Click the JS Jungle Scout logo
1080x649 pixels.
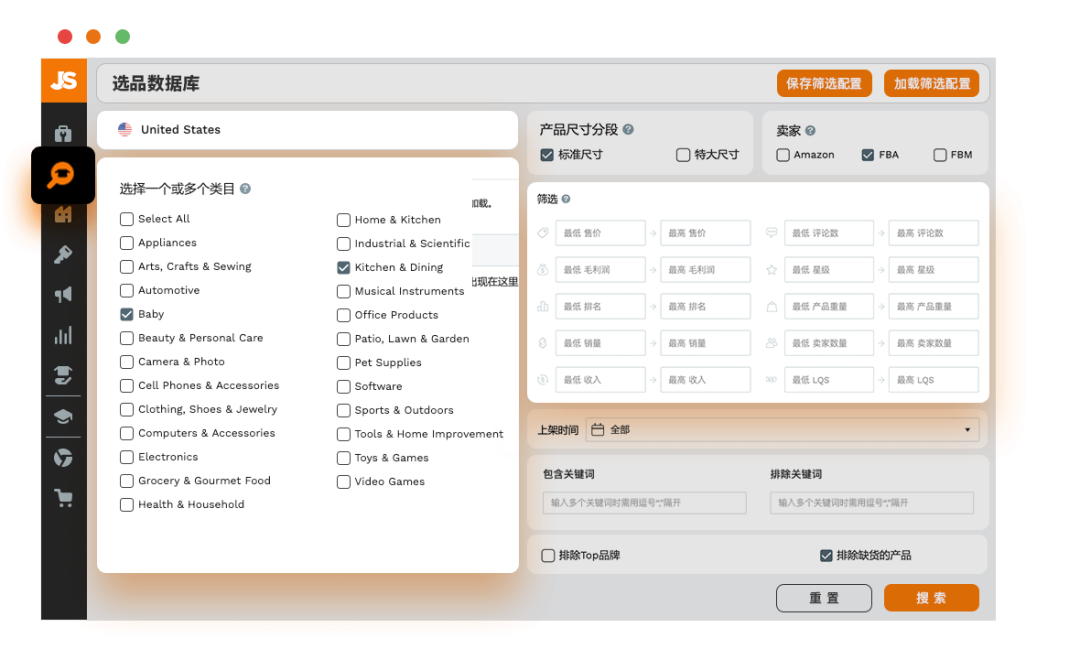coord(64,81)
